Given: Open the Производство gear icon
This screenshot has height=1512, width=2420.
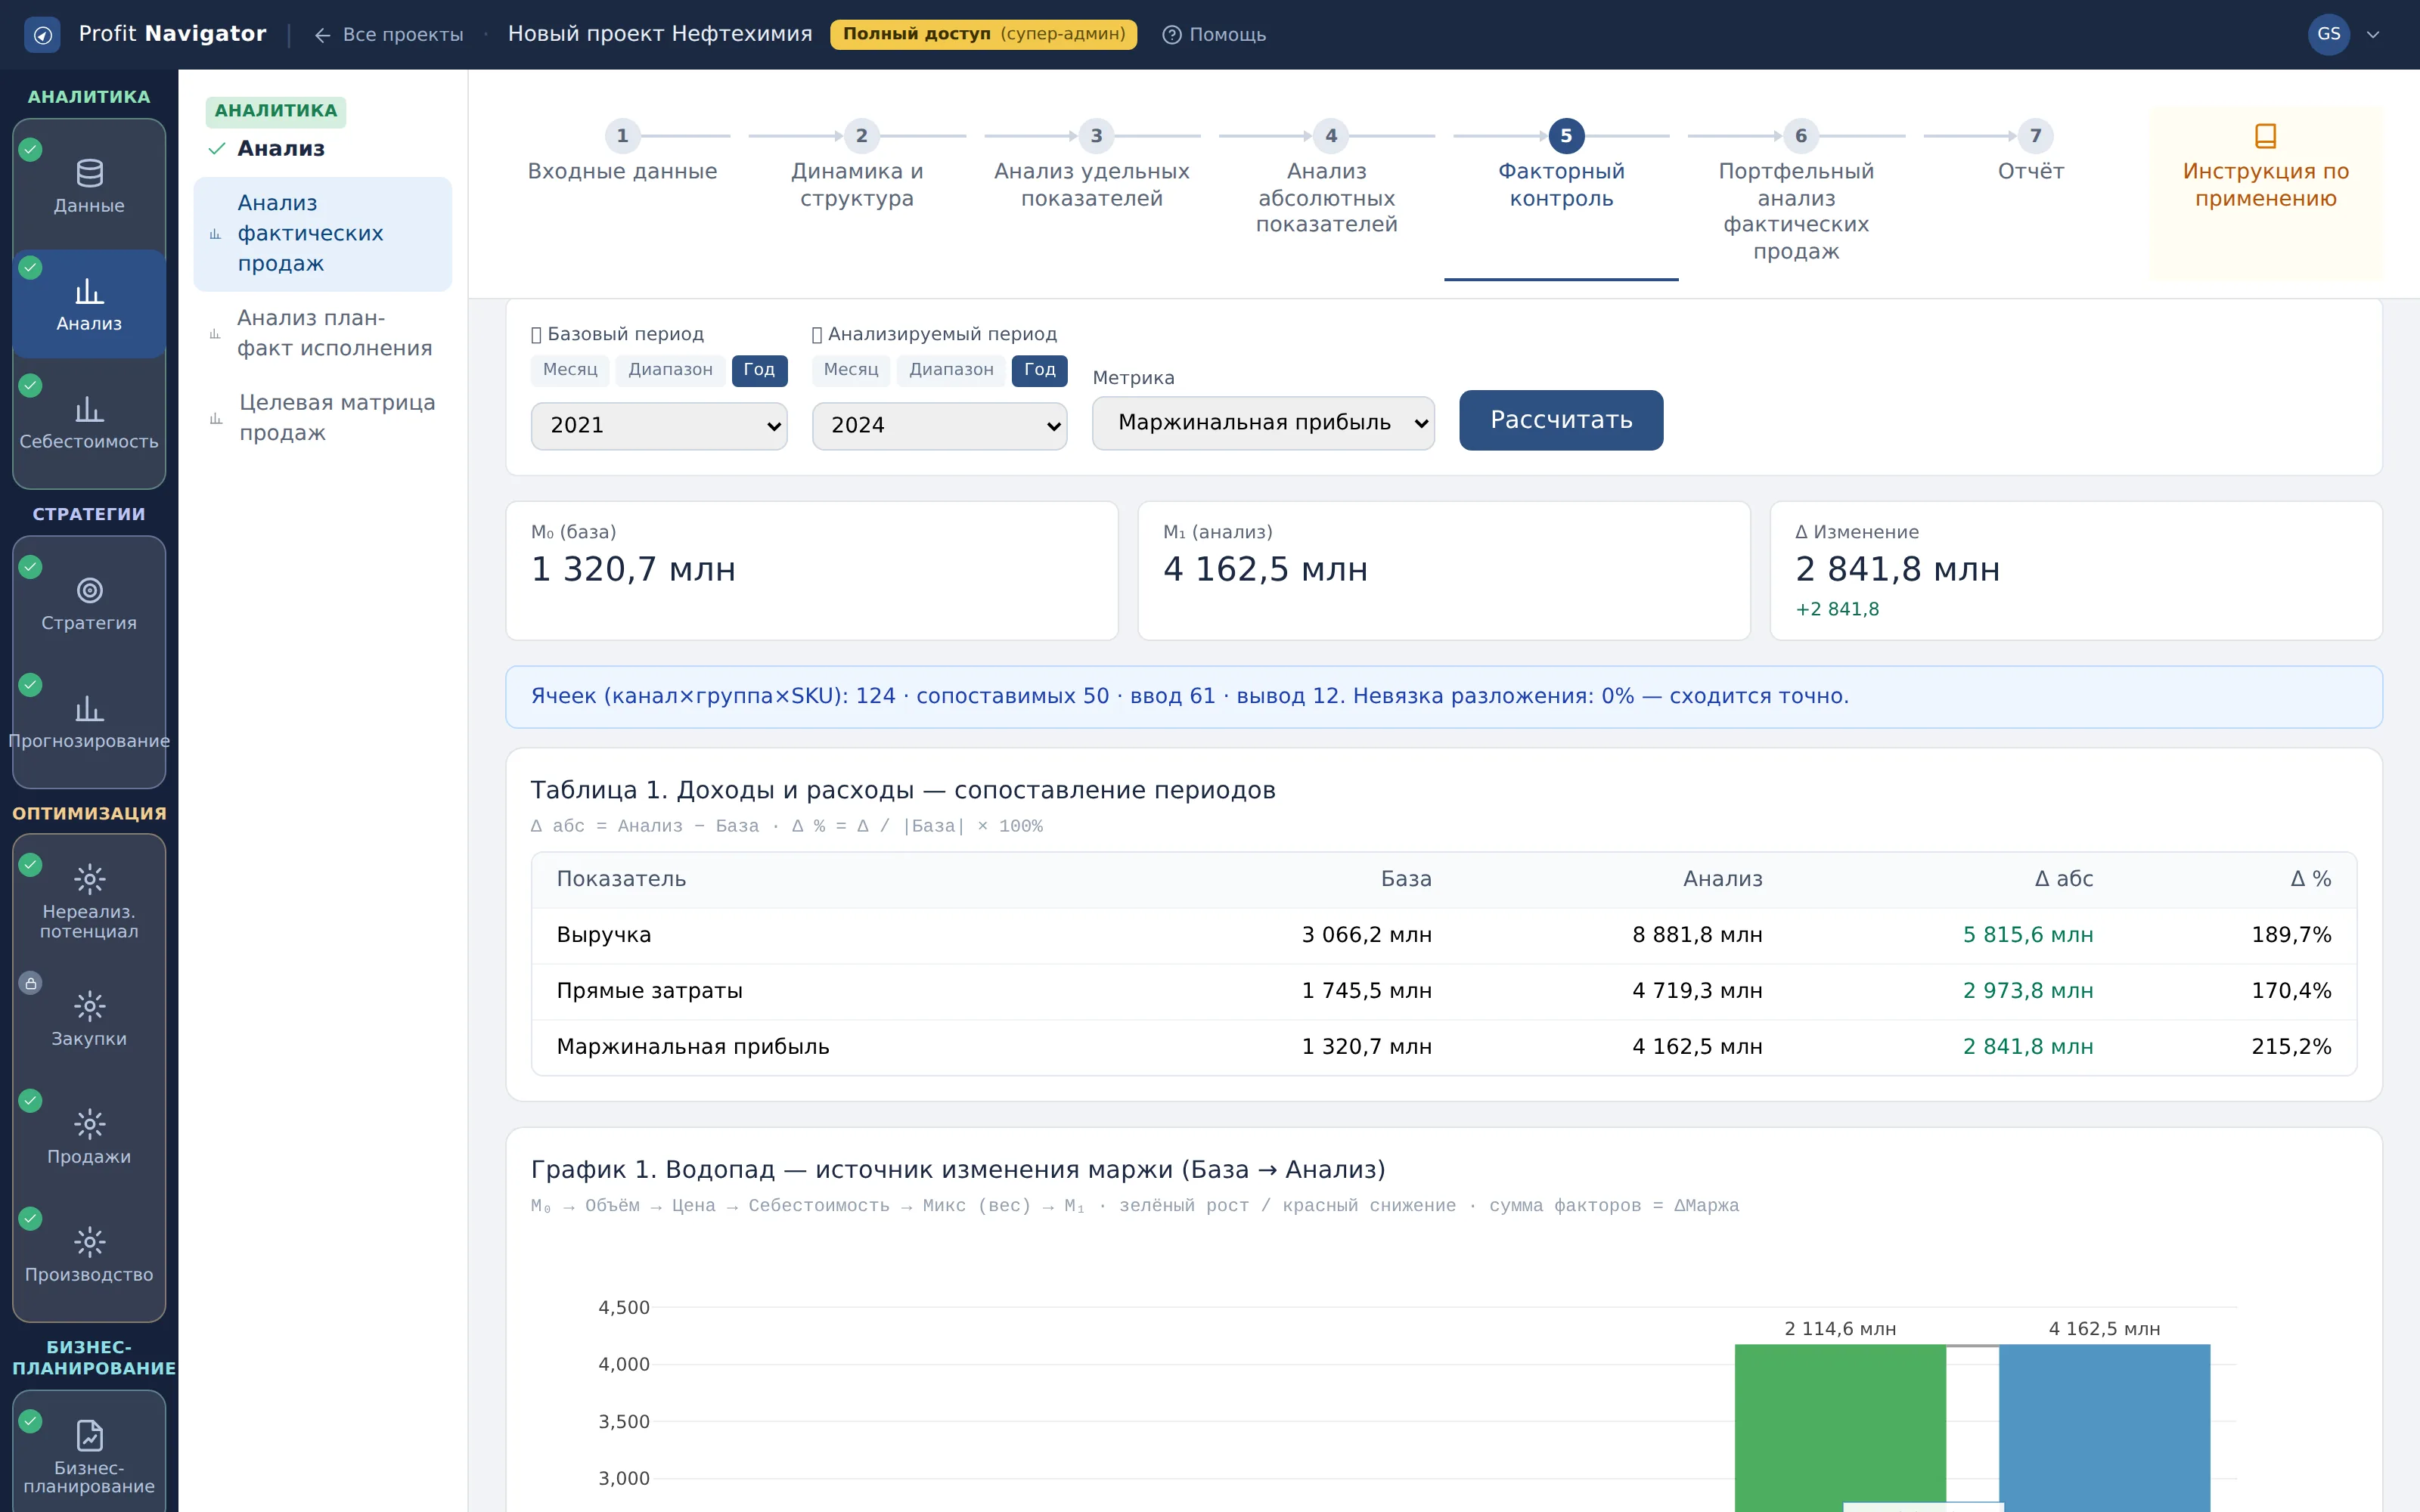Looking at the screenshot, I should click(89, 1242).
